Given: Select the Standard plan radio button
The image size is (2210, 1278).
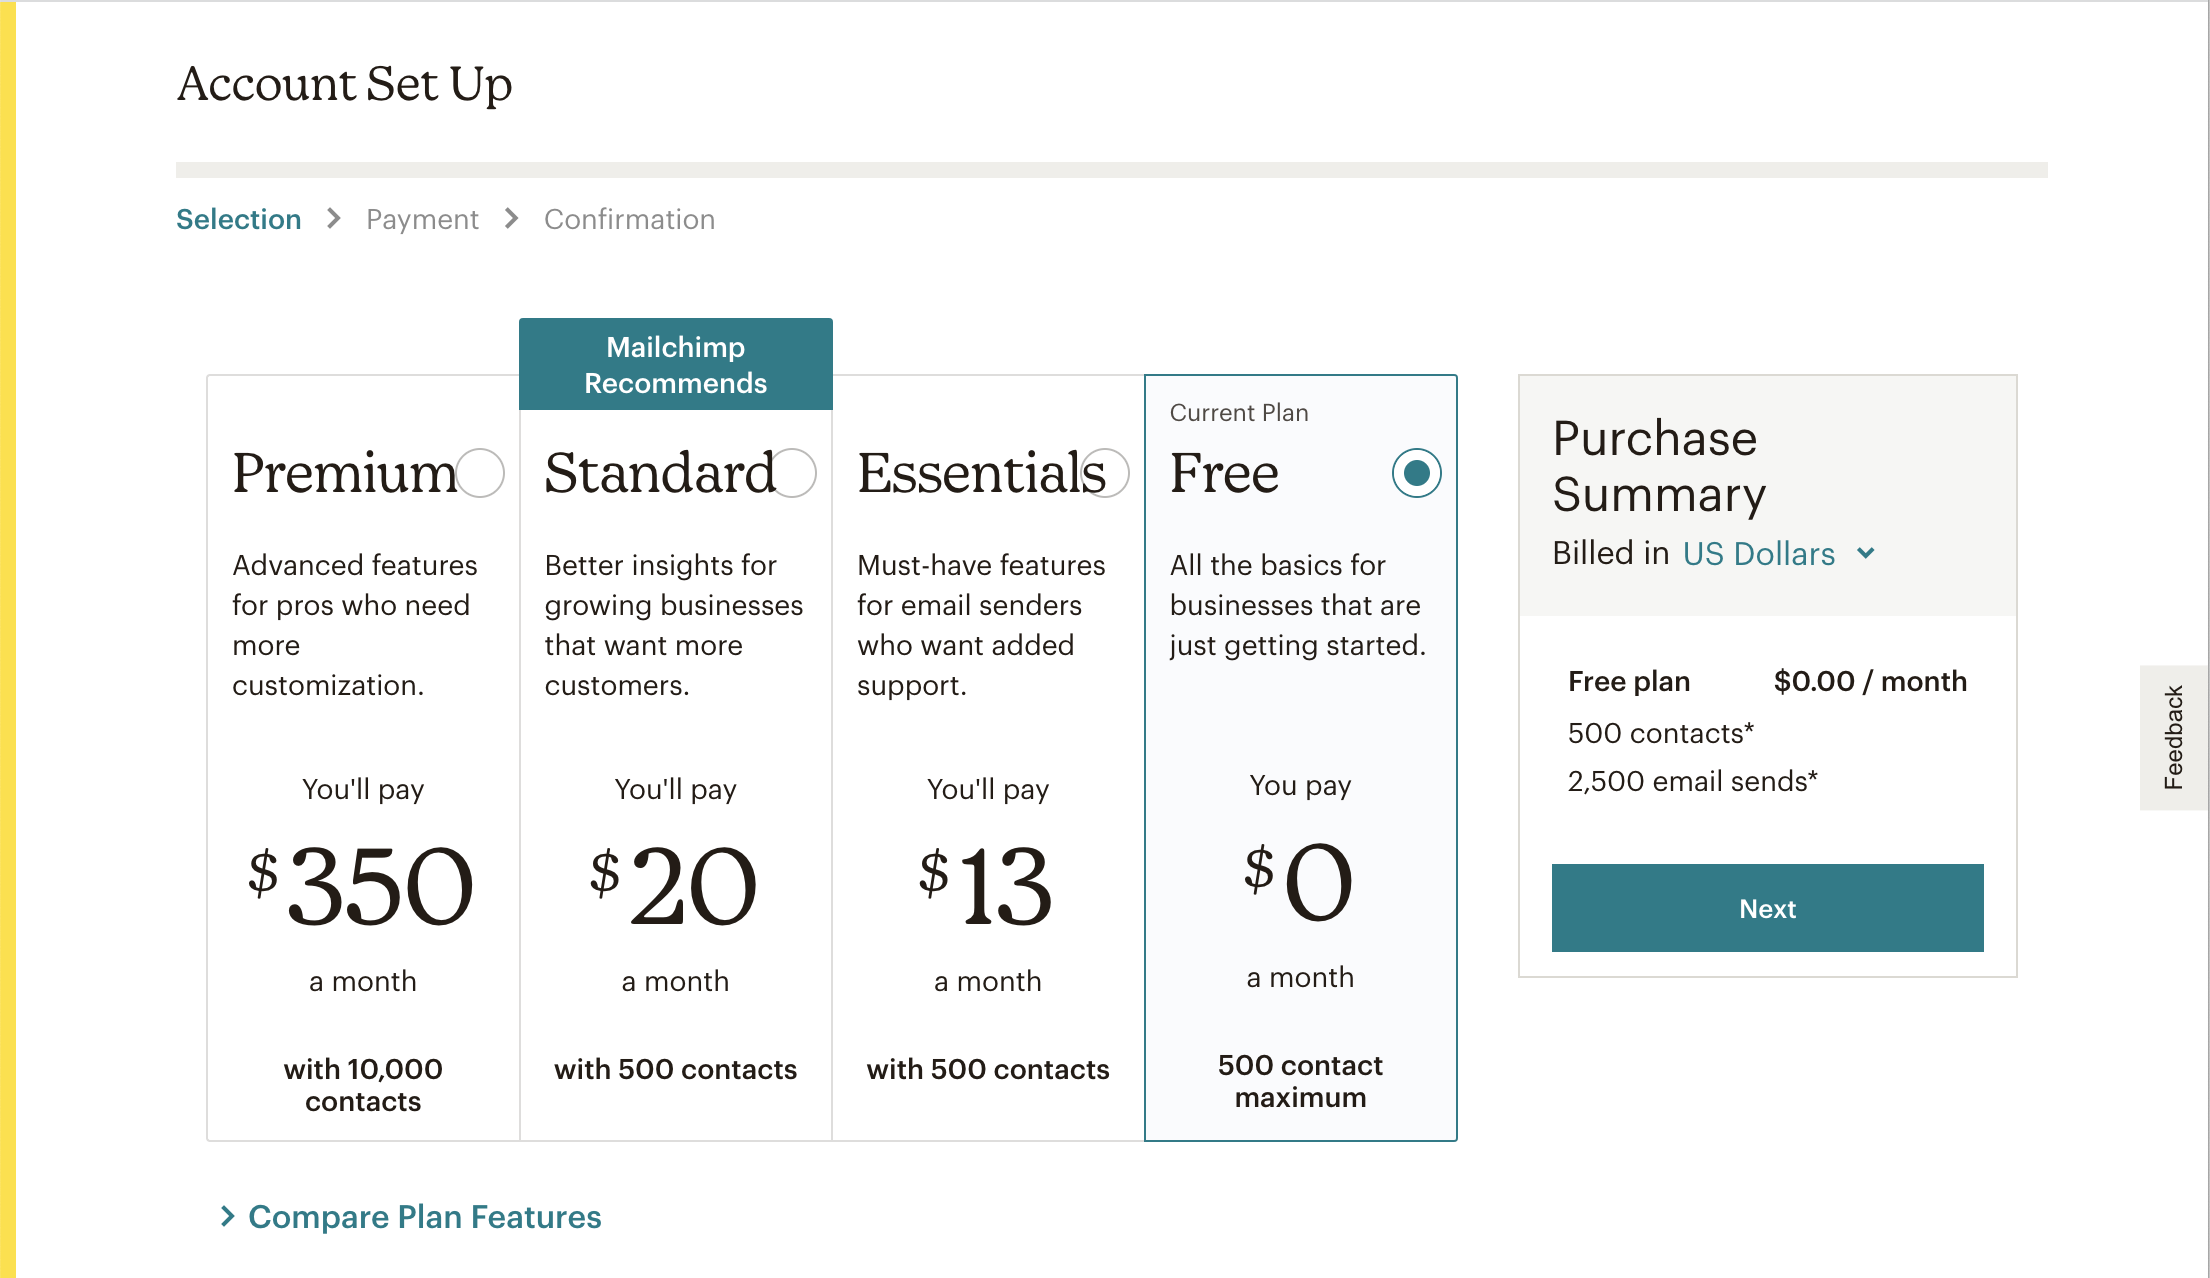Looking at the screenshot, I should click(x=794, y=473).
